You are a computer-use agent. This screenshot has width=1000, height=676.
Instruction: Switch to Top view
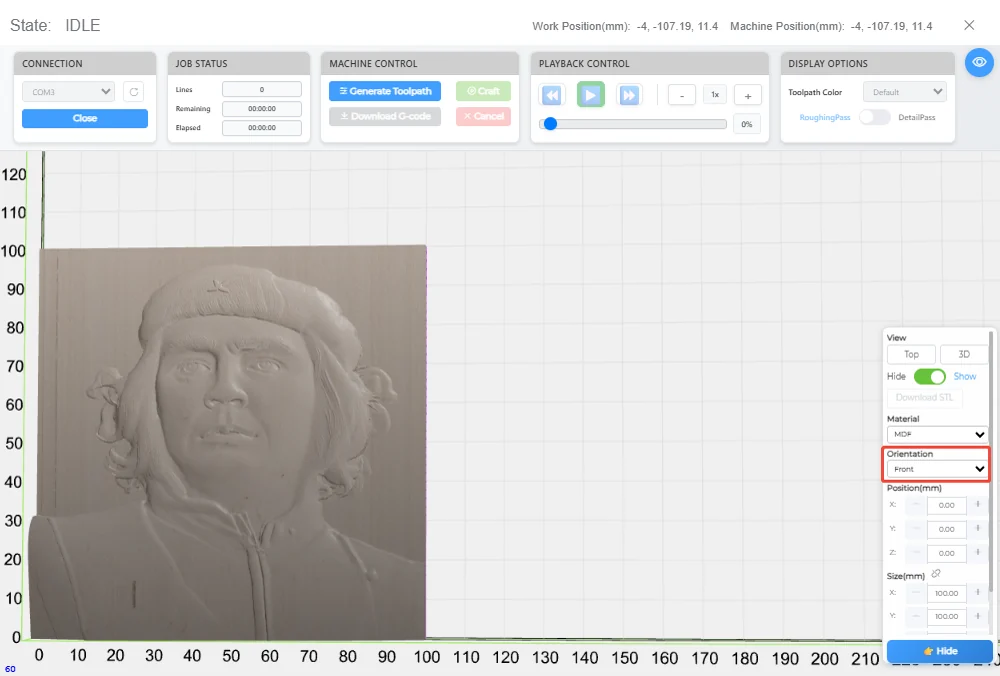coord(911,354)
